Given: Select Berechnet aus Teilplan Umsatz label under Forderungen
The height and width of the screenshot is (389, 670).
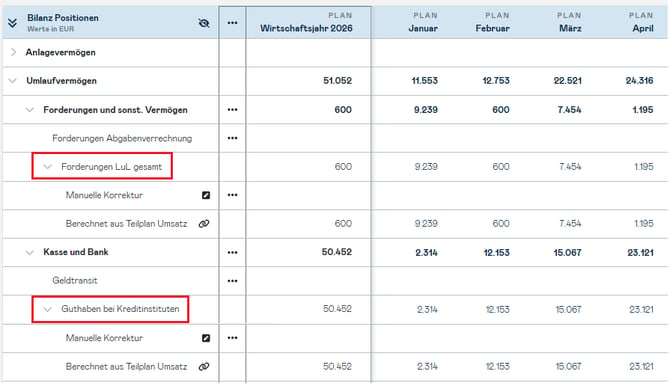Looking at the screenshot, I should pos(126,224).
